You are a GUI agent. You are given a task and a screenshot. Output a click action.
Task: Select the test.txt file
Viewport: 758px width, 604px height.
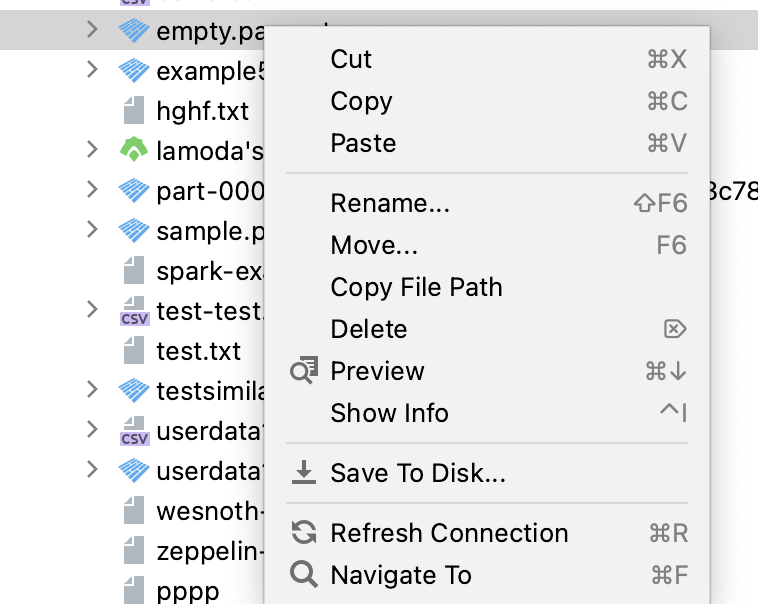click(198, 351)
